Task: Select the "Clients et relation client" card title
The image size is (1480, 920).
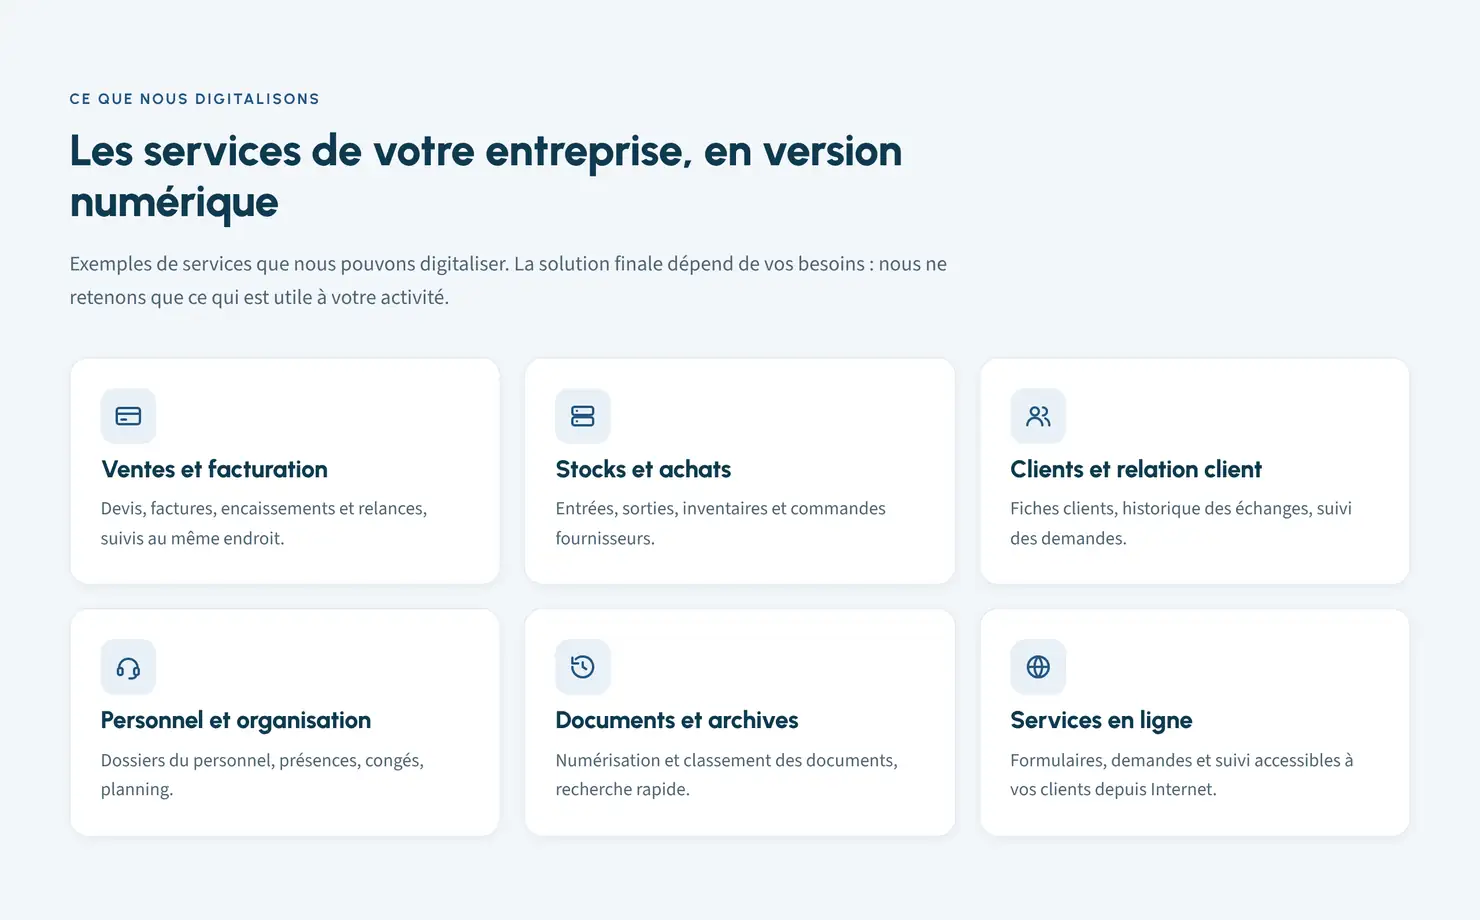Action: [1136, 469]
